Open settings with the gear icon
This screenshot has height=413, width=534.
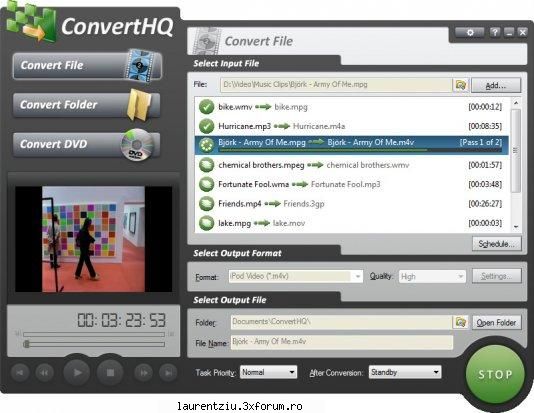pos(470,32)
